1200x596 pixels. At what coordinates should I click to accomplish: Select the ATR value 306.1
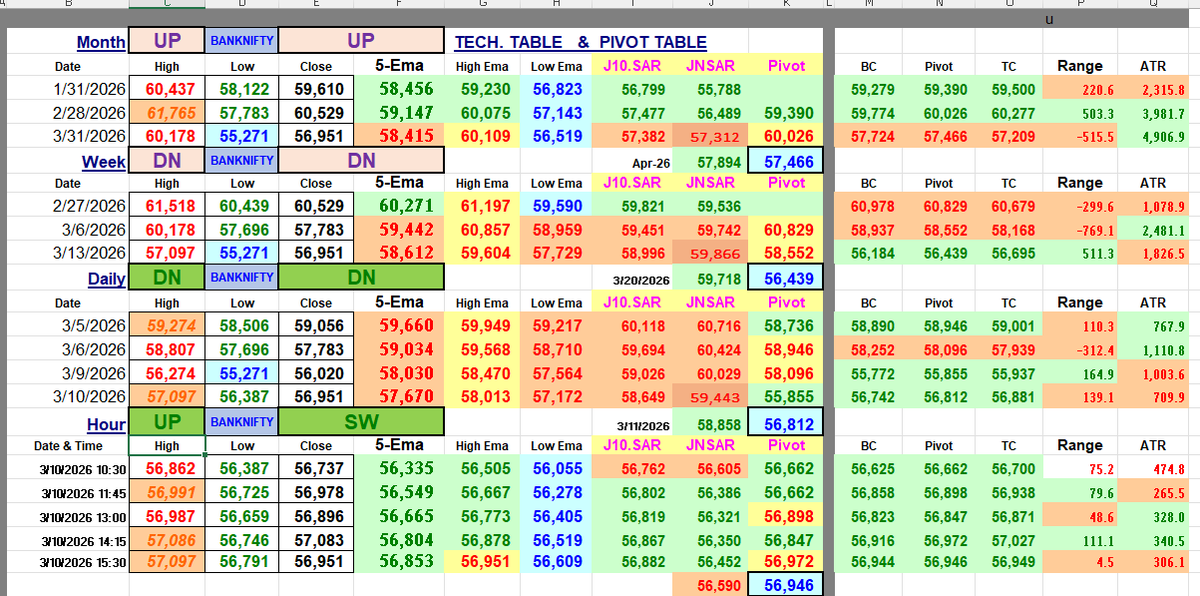tap(1153, 563)
